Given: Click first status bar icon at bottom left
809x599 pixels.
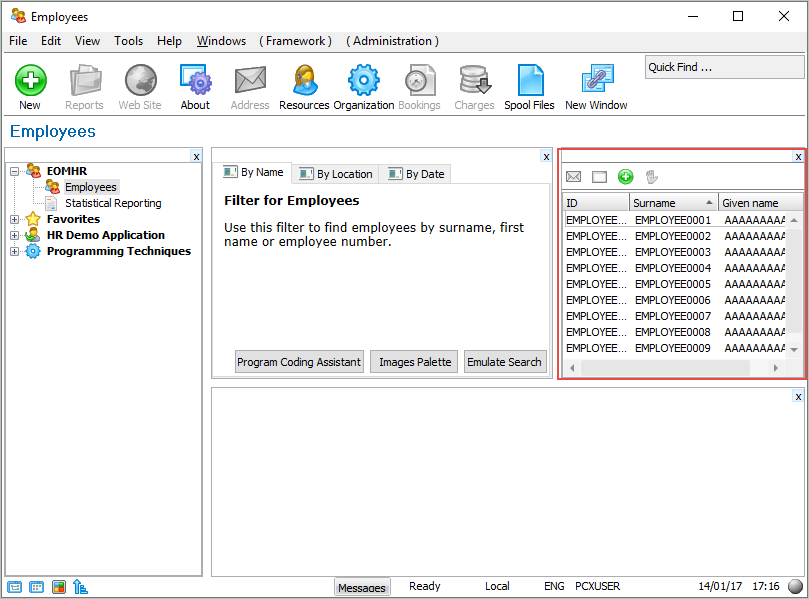Looking at the screenshot, I should [x=14, y=587].
